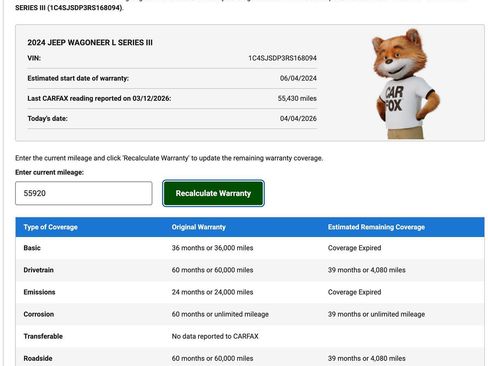Click the 'VIN:' label
This screenshot has width=488, height=366.
point(34,58)
